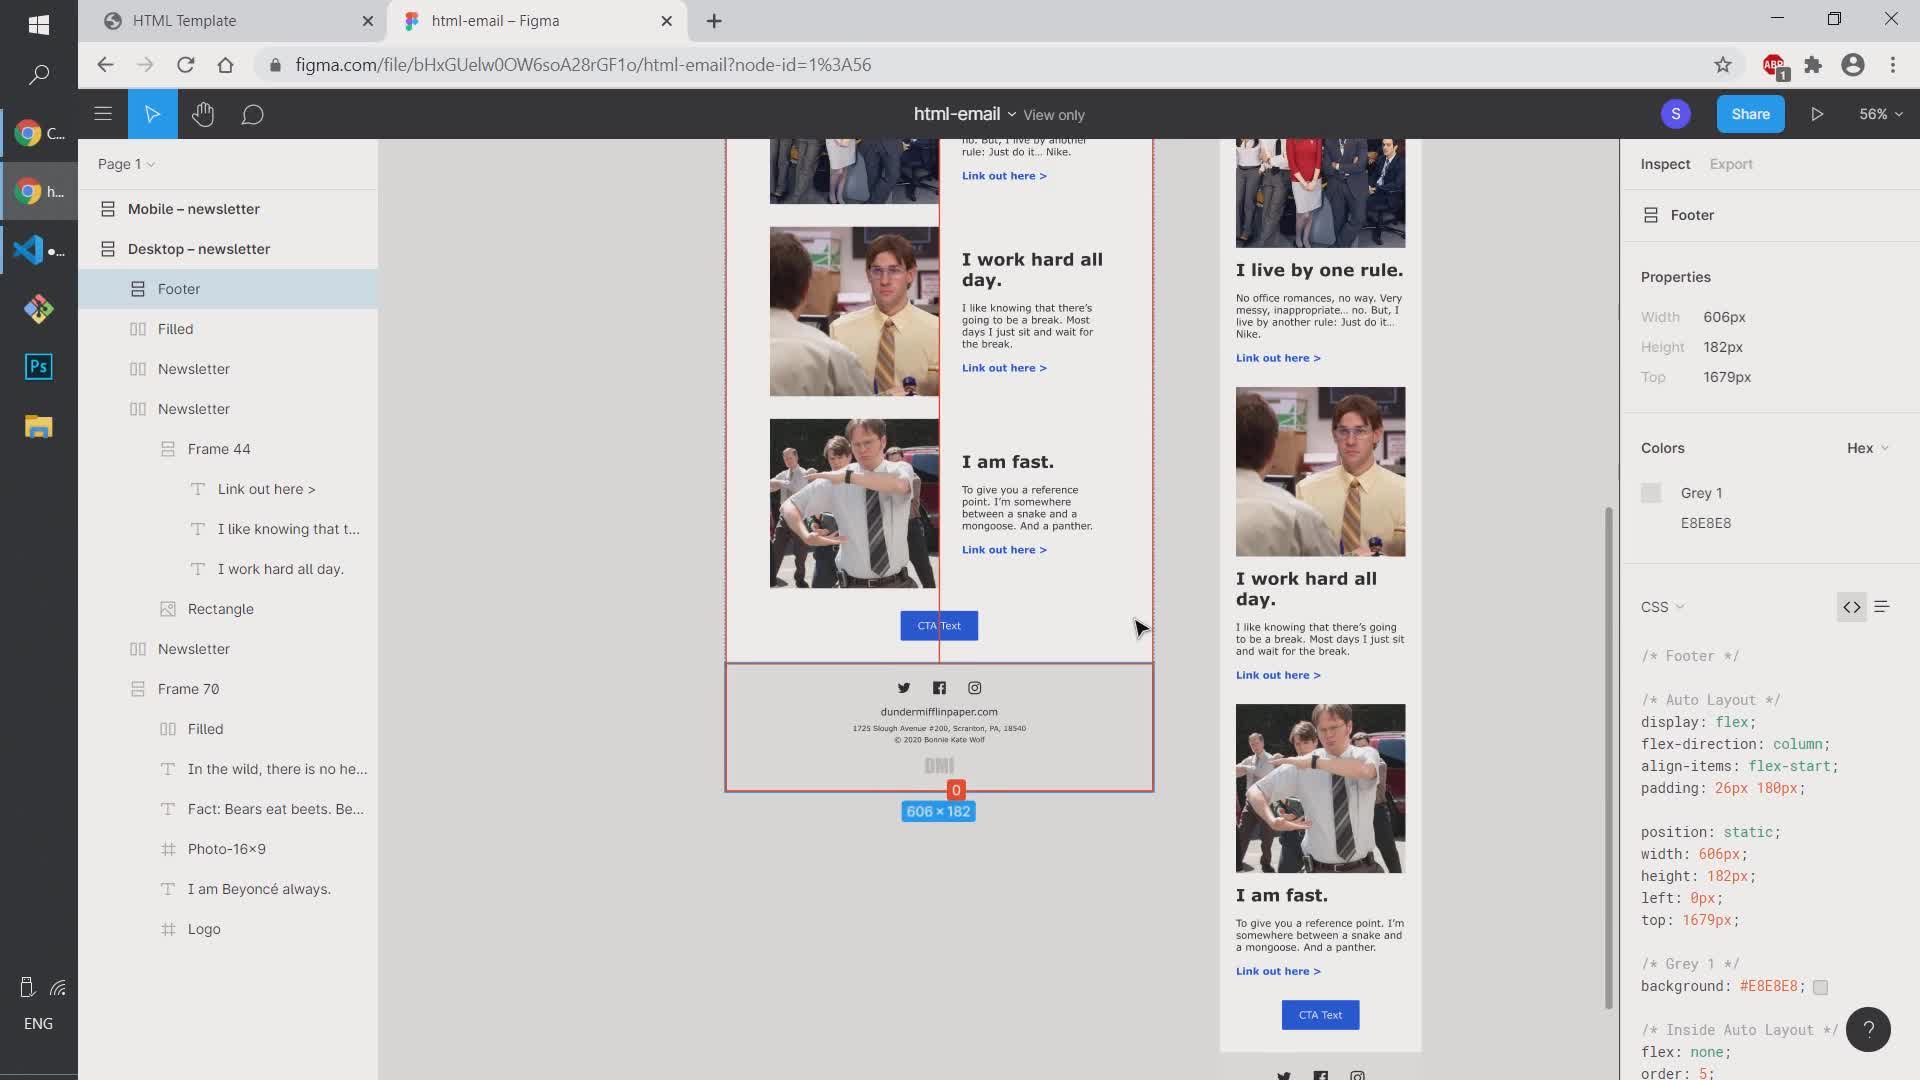The image size is (1920, 1080).
Task: Select the Footer layer
Action: 228,289
